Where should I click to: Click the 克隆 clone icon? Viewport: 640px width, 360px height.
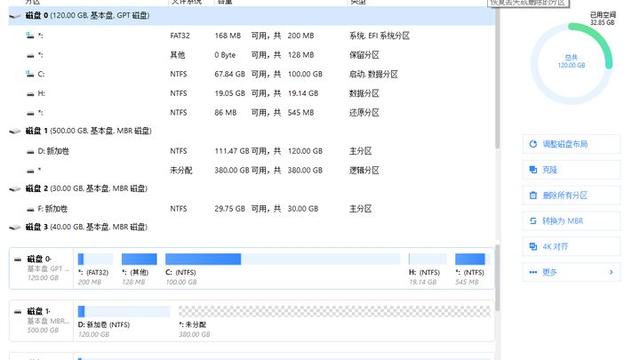click(533, 170)
